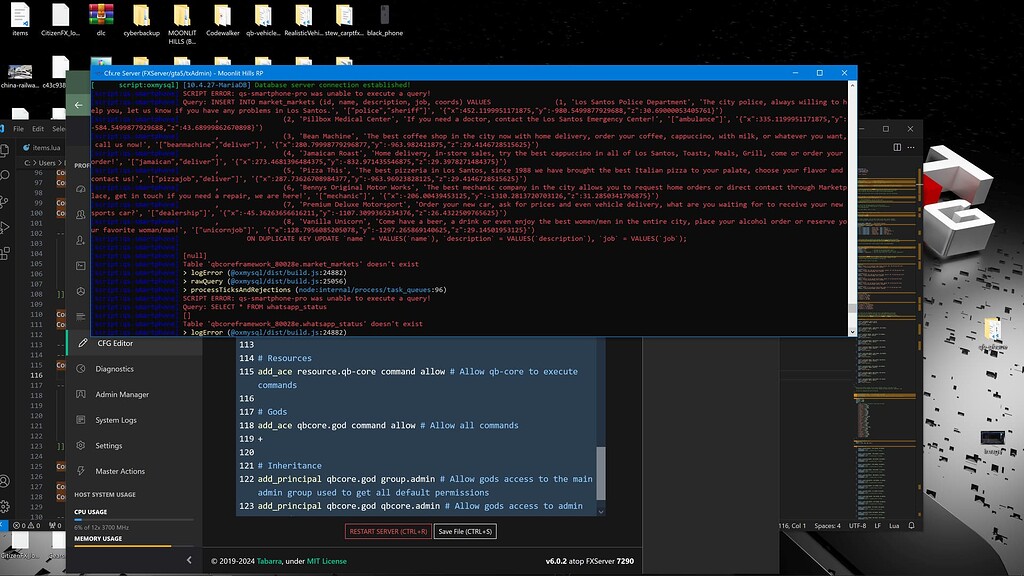Open txAdmin Settings with the gear icon
The height and width of the screenshot is (576, 1024).
[x=82, y=445]
